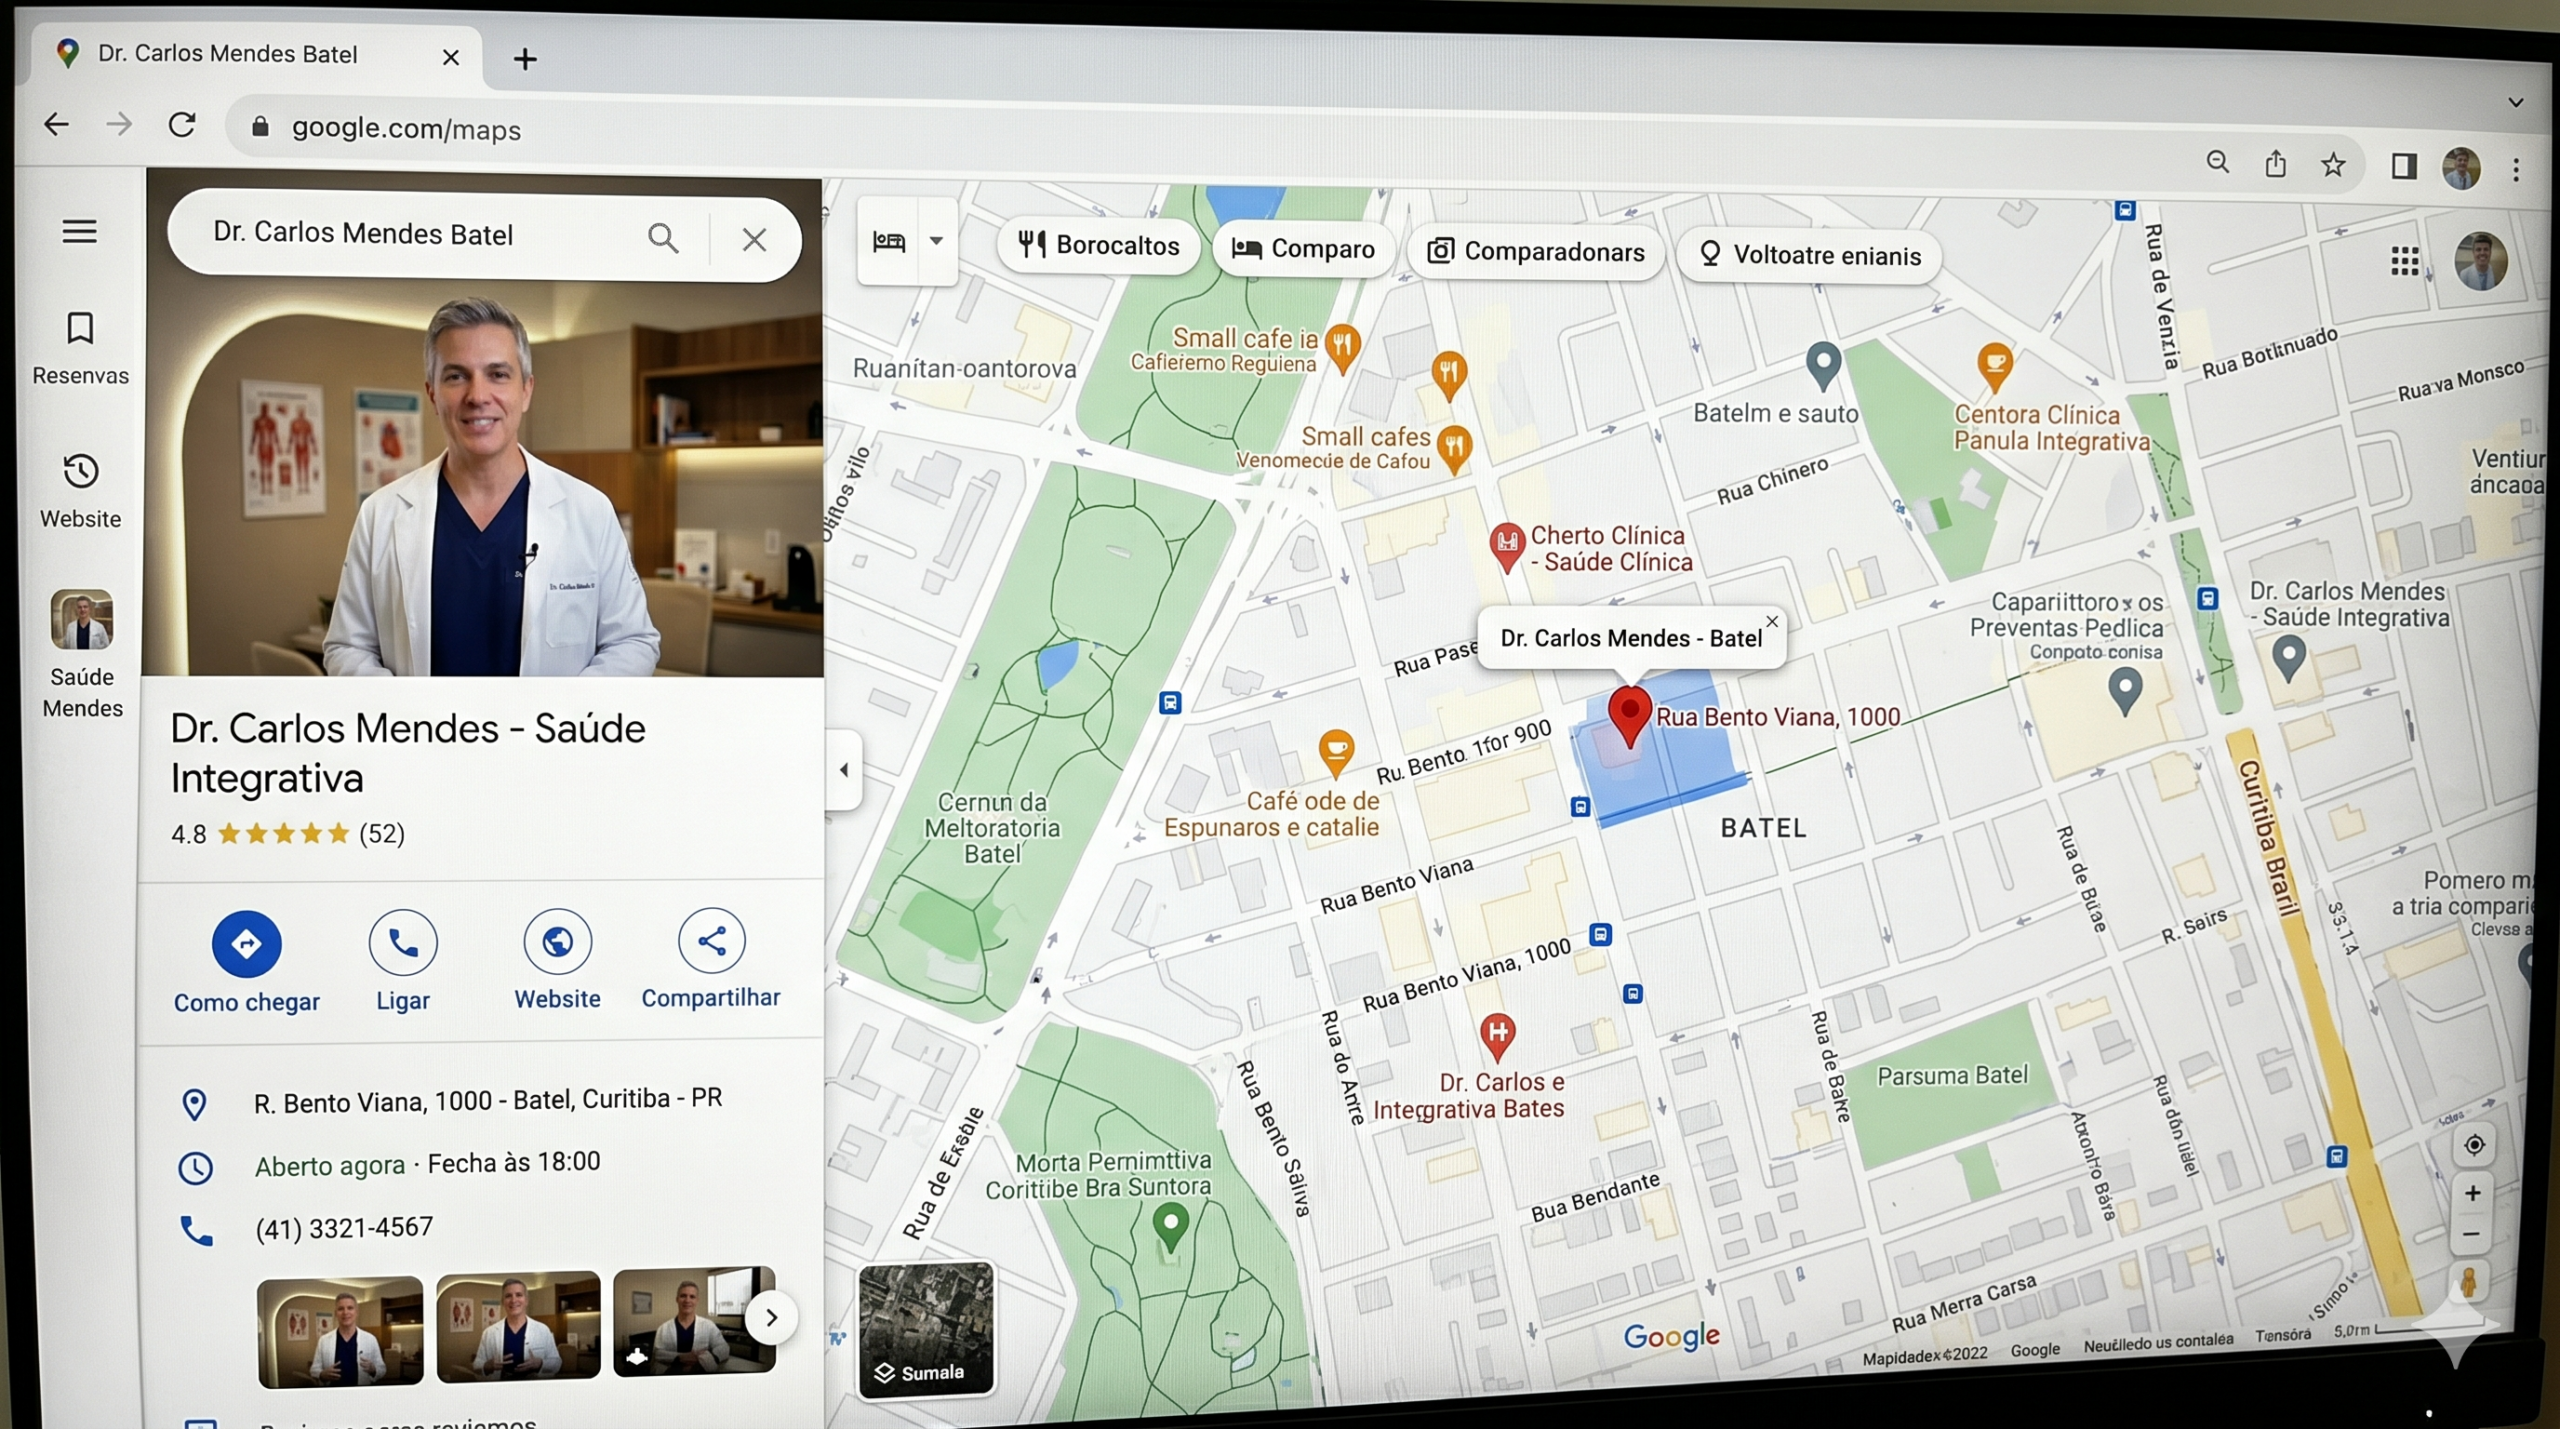The height and width of the screenshot is (1429, 2560).
Task: Clear the search box with the X icon
Action: (x=754, y=239)
